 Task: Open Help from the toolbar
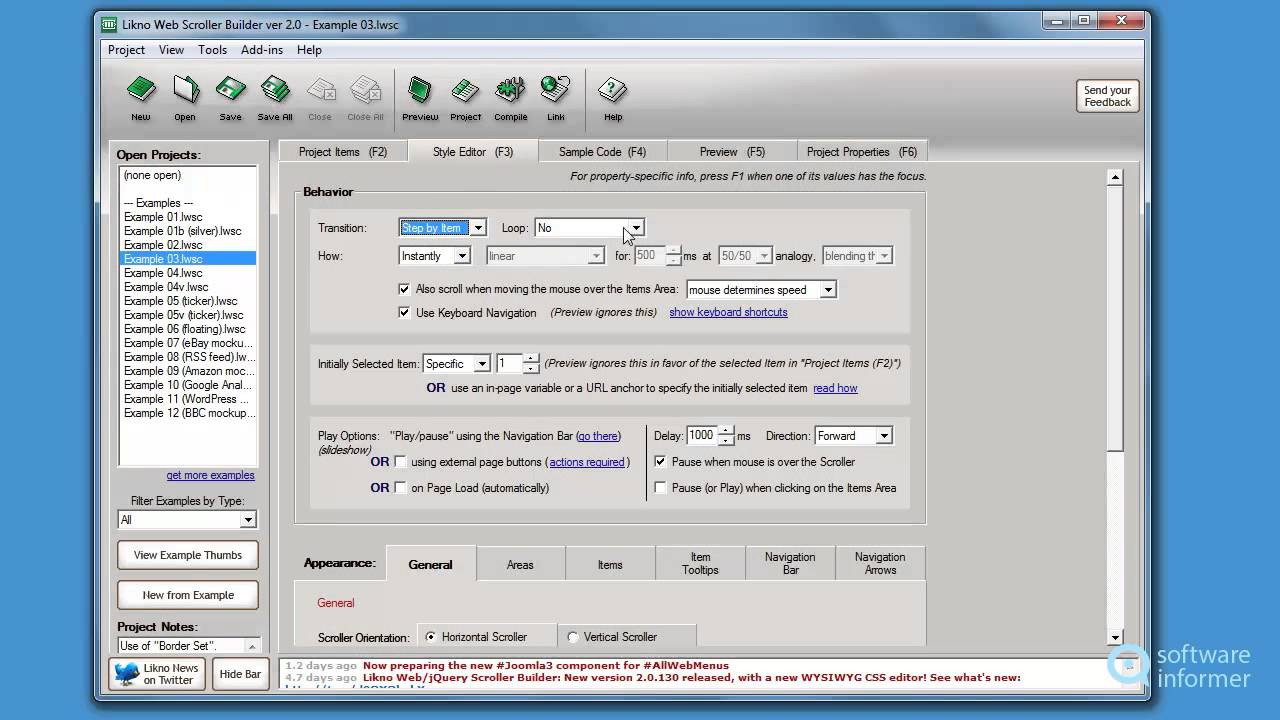612,98
